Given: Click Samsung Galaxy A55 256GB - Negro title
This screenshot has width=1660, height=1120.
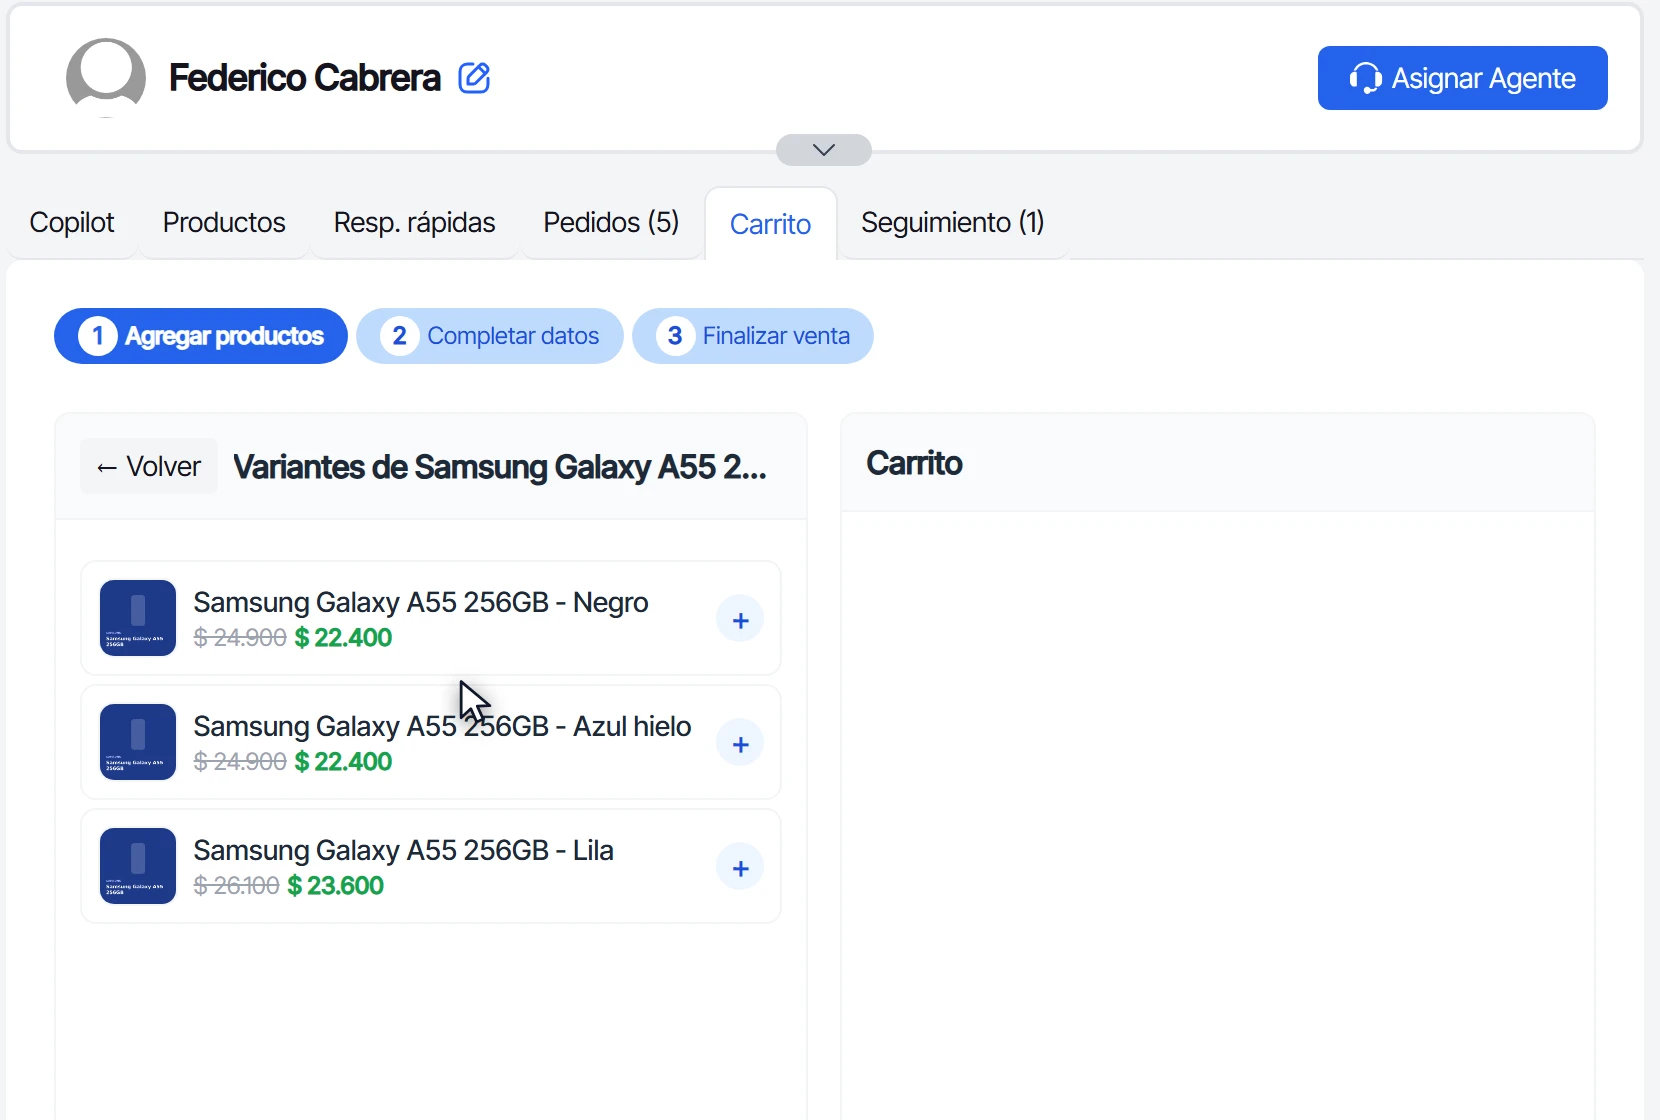Looking at the screenshot, I should click(x=421, y=602).
